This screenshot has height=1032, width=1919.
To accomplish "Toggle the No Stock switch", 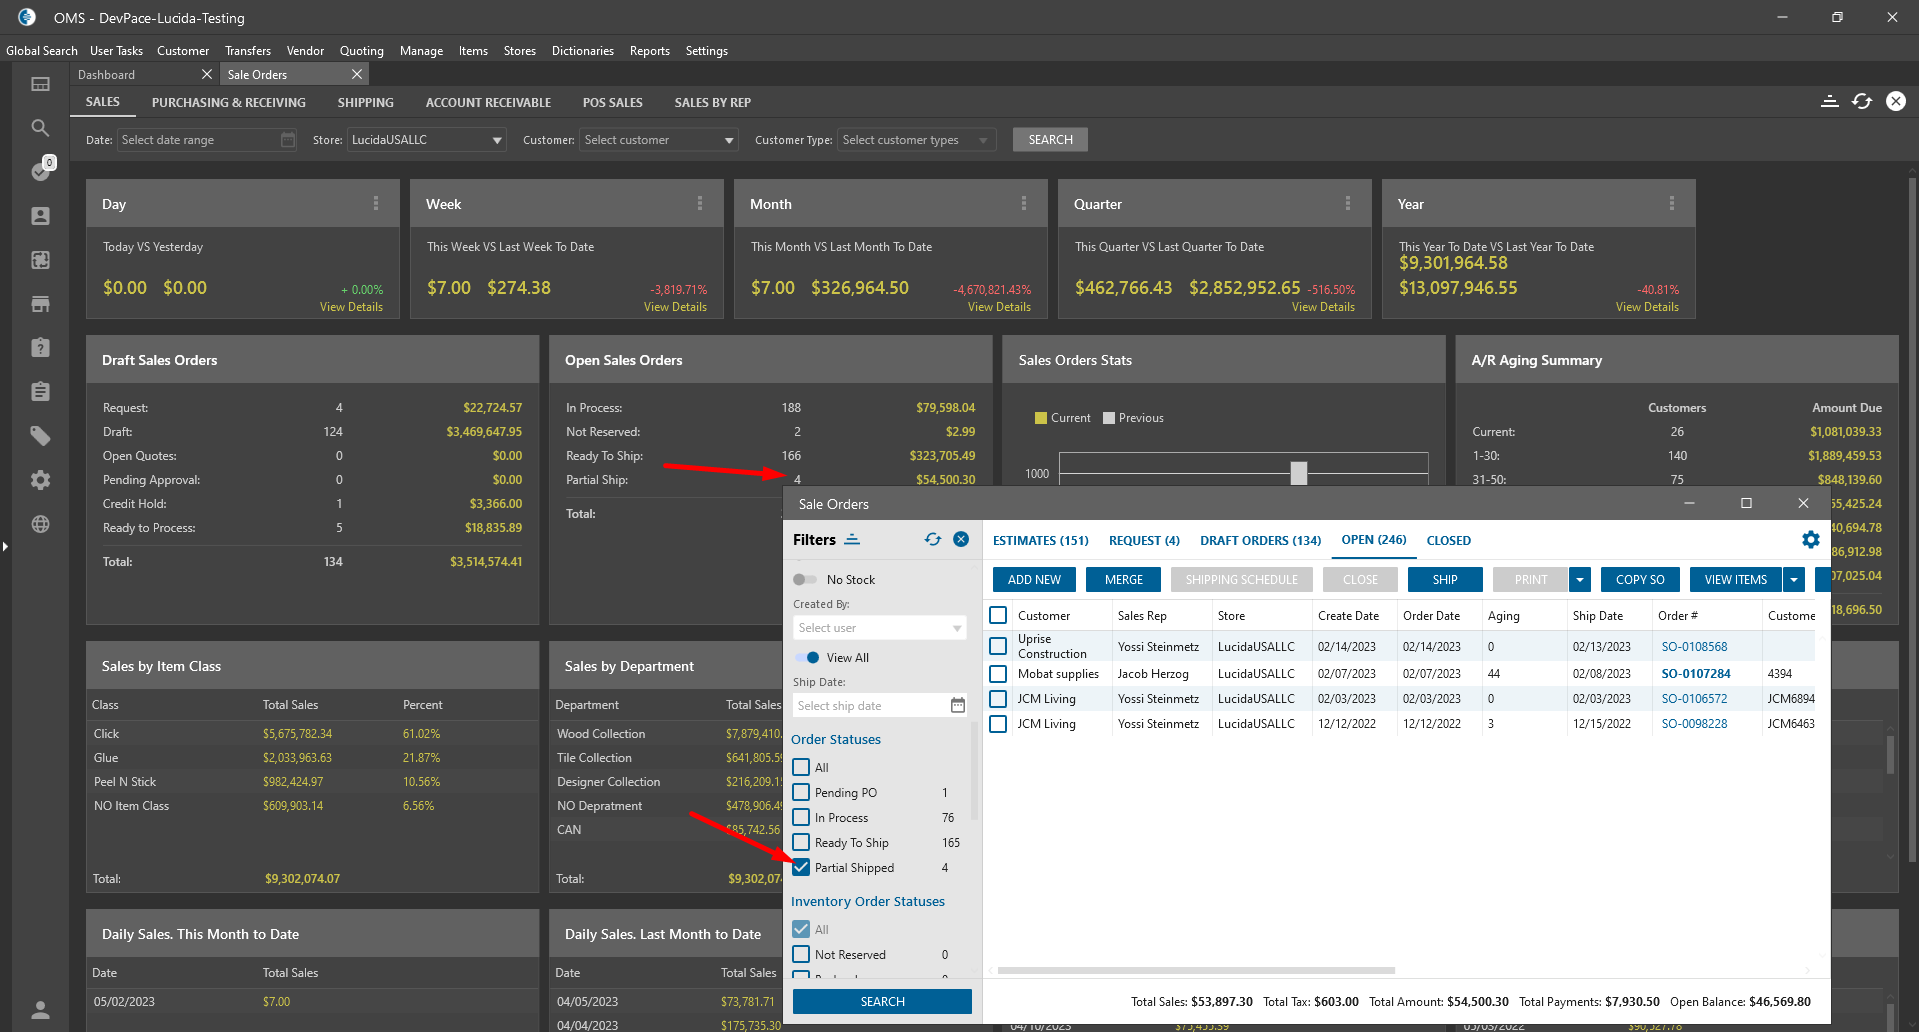I will click(805, 580).
